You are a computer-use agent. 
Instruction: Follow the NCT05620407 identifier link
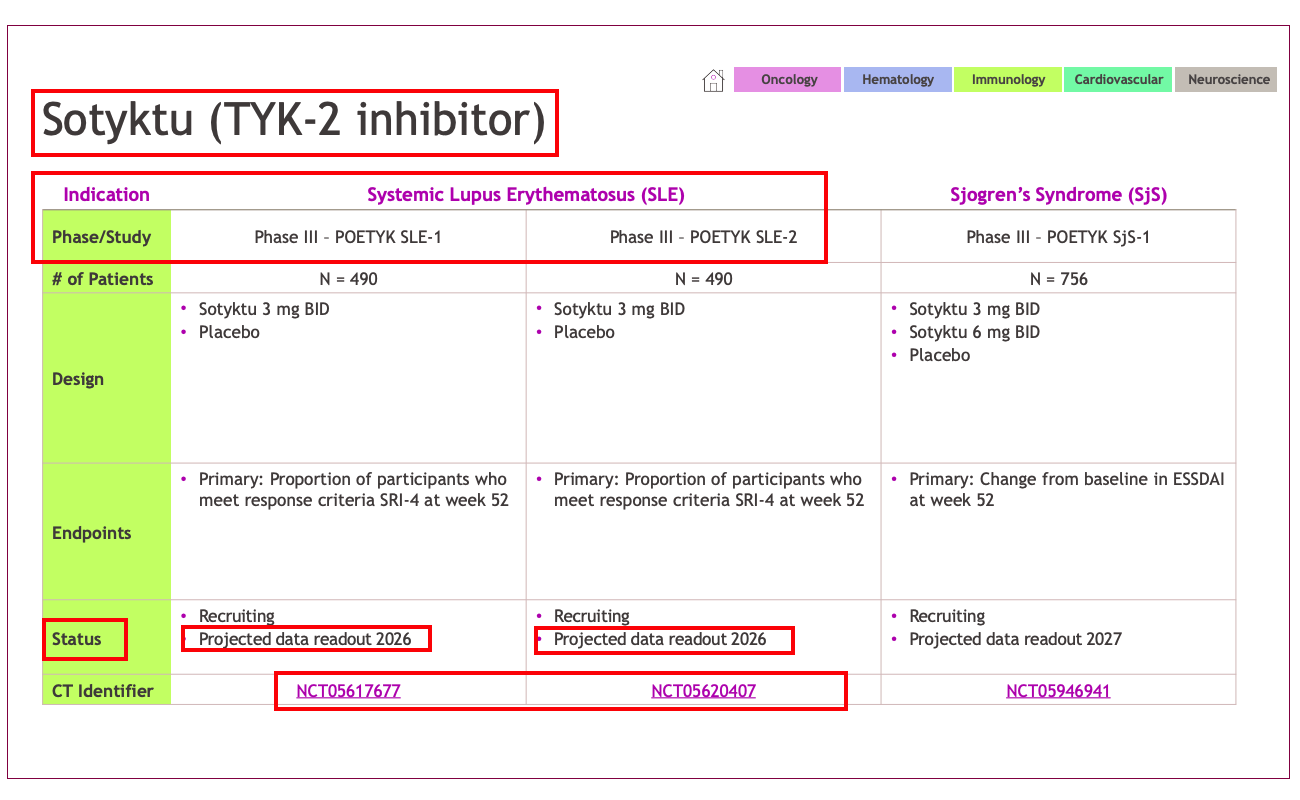point(703,691)
